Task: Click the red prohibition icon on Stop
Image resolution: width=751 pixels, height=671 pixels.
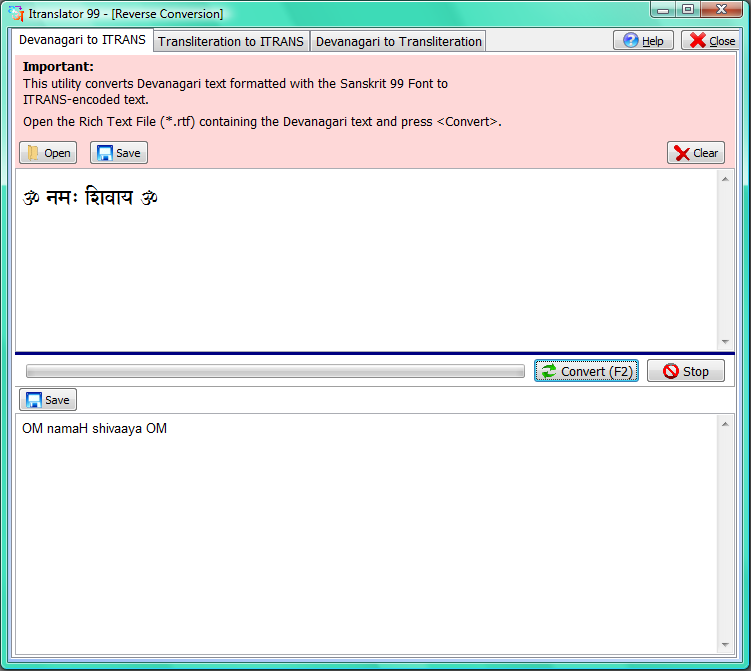Action: click(x=671, y=371)
